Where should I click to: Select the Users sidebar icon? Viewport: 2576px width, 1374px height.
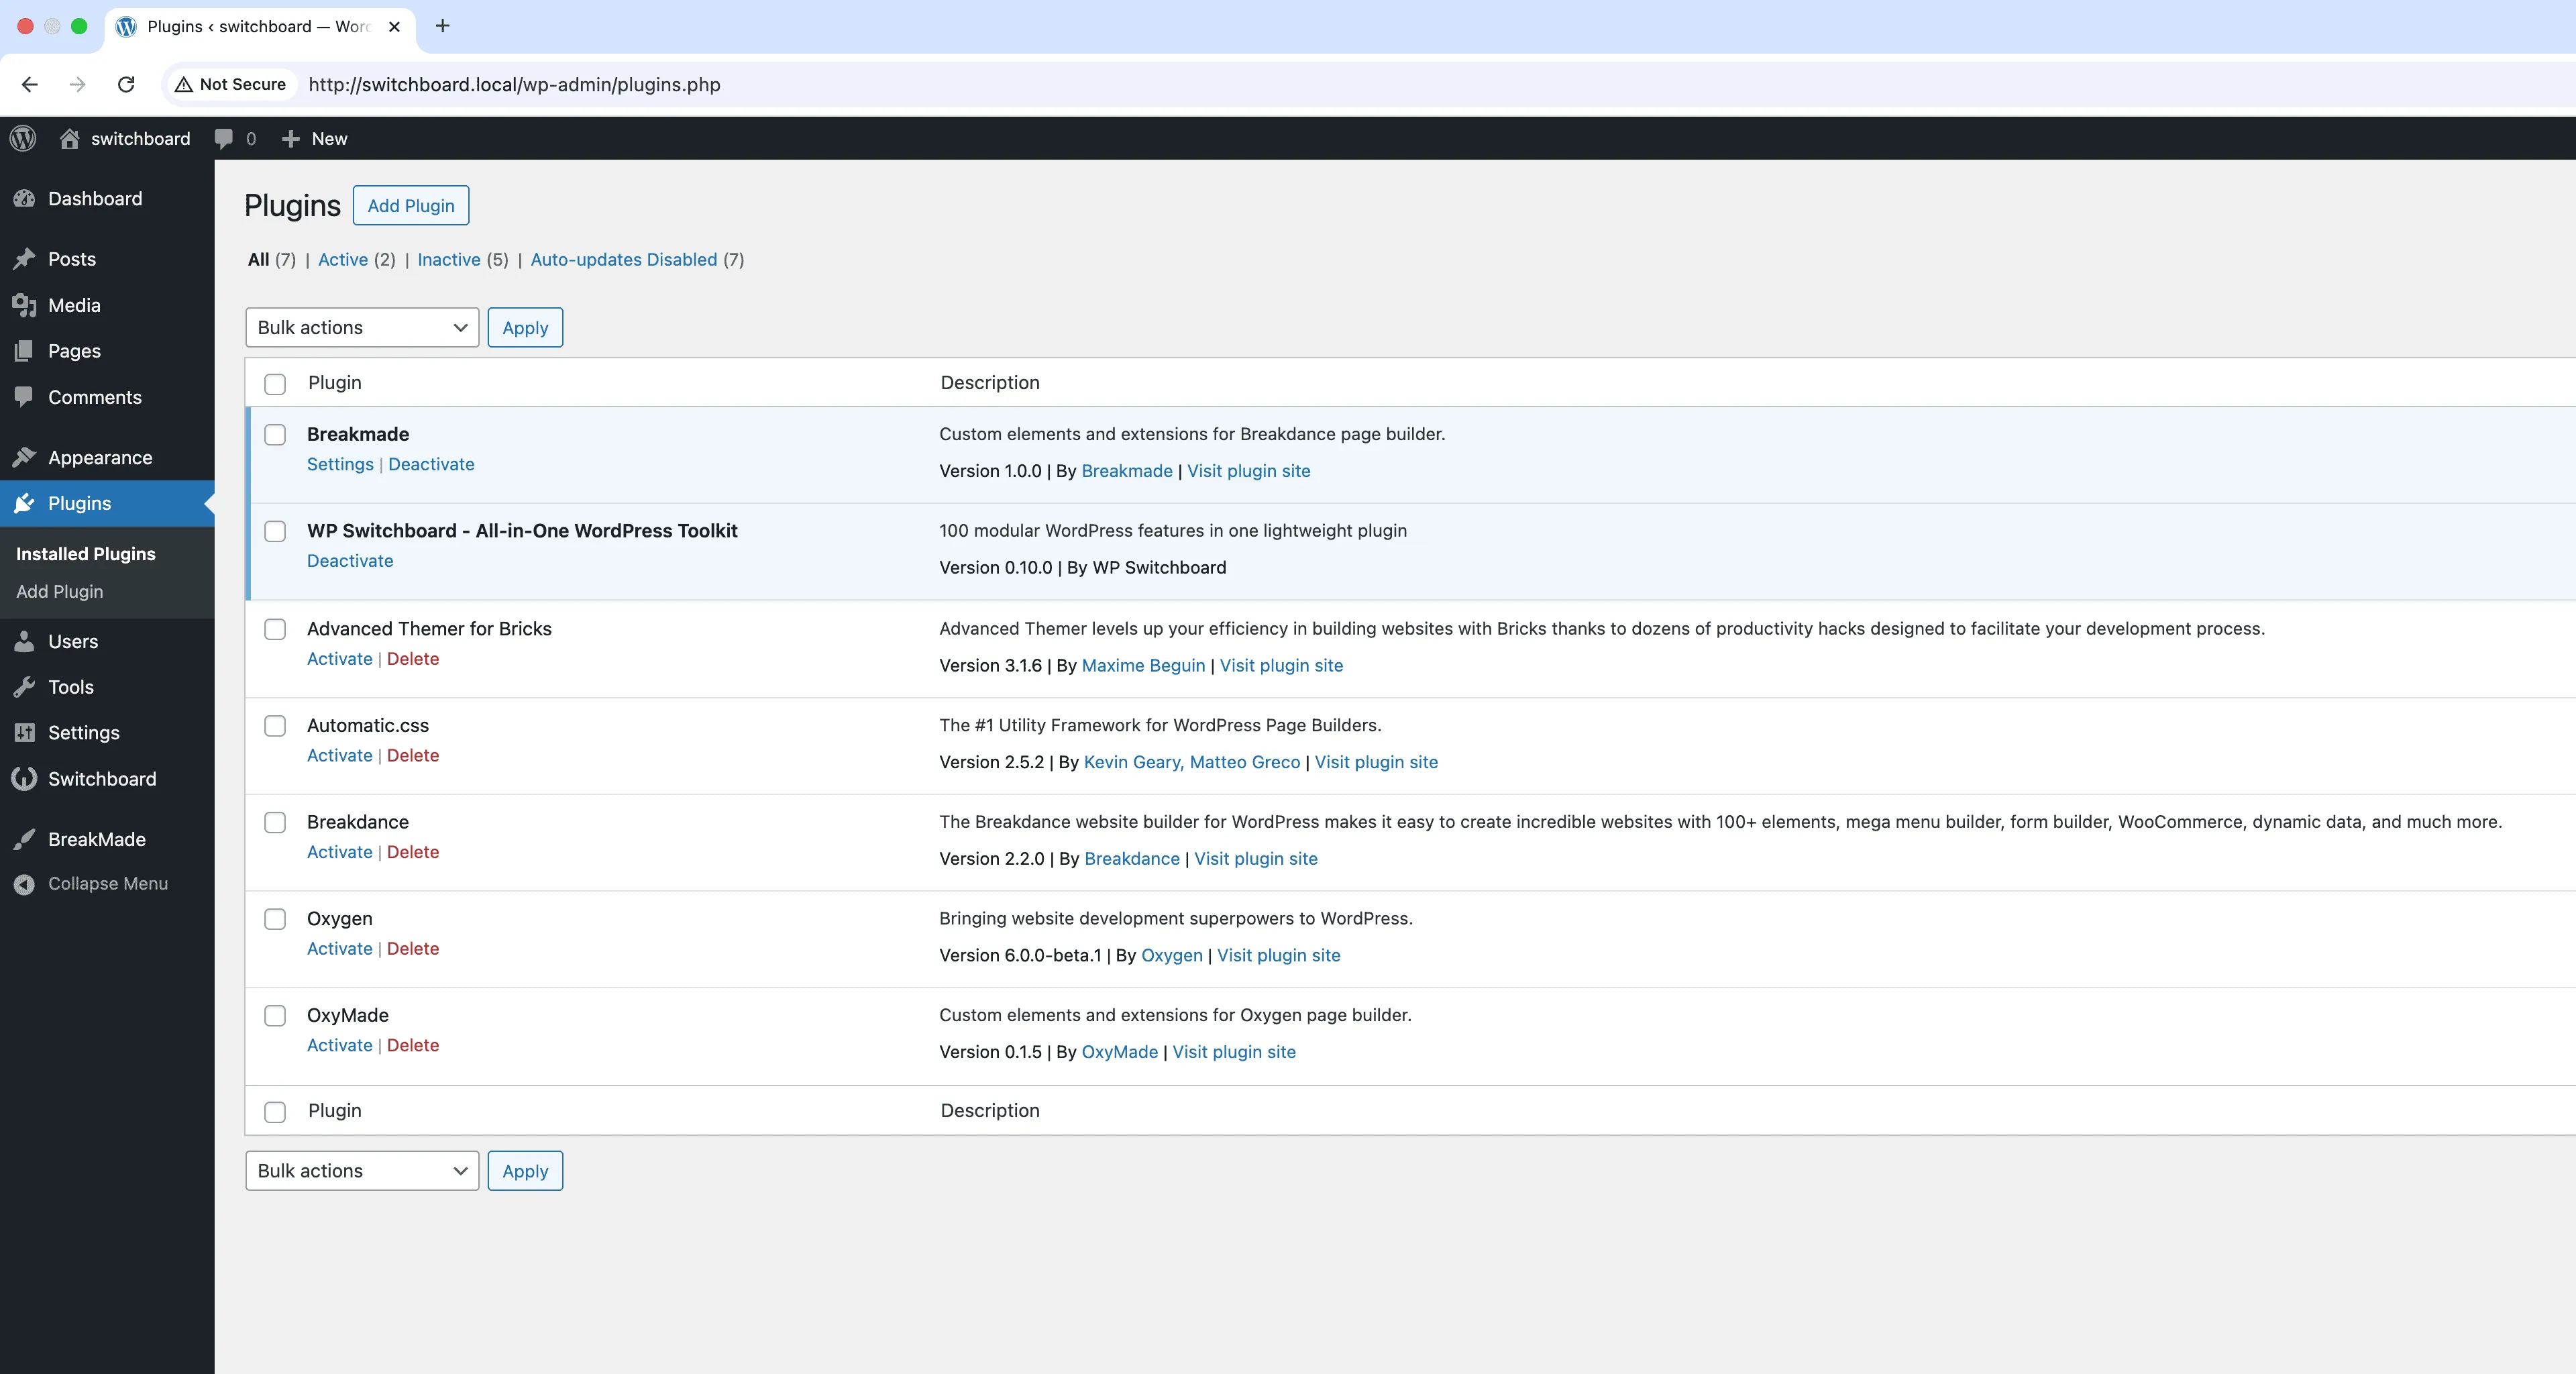click(25, 641)
